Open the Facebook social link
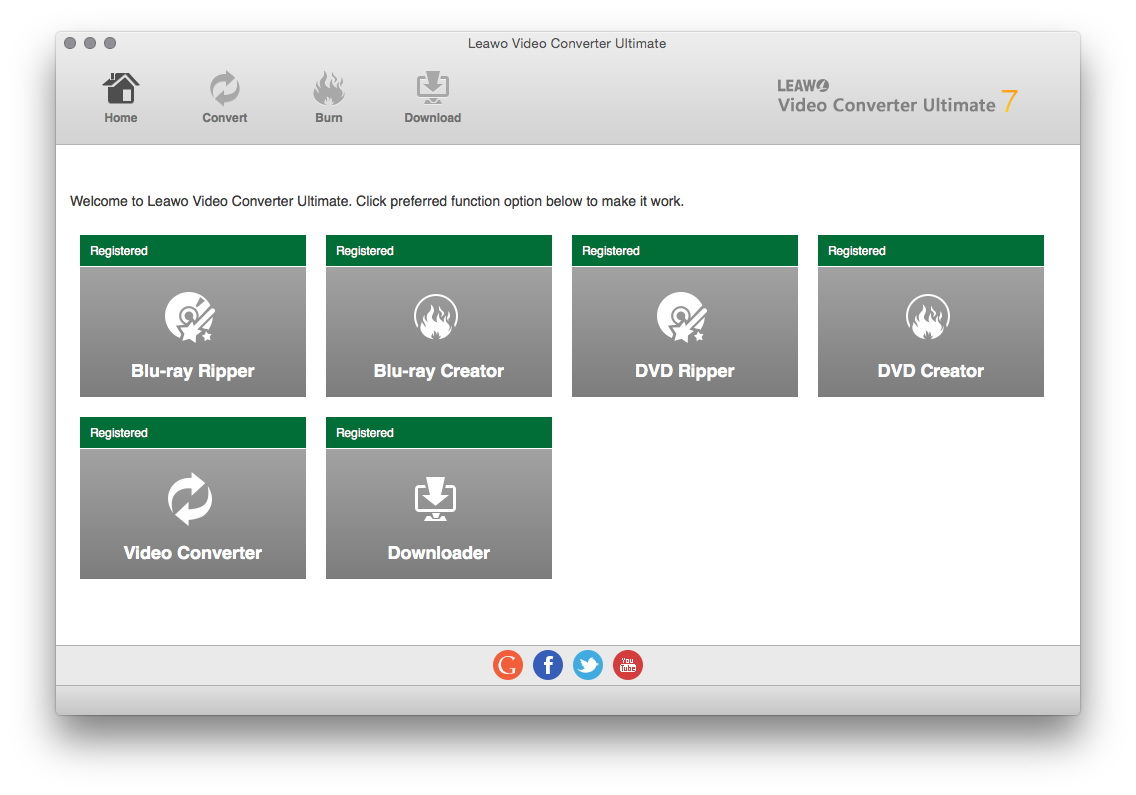This screenshot has width=1136, height=795. pyautogui.click(x=548, y=665)
